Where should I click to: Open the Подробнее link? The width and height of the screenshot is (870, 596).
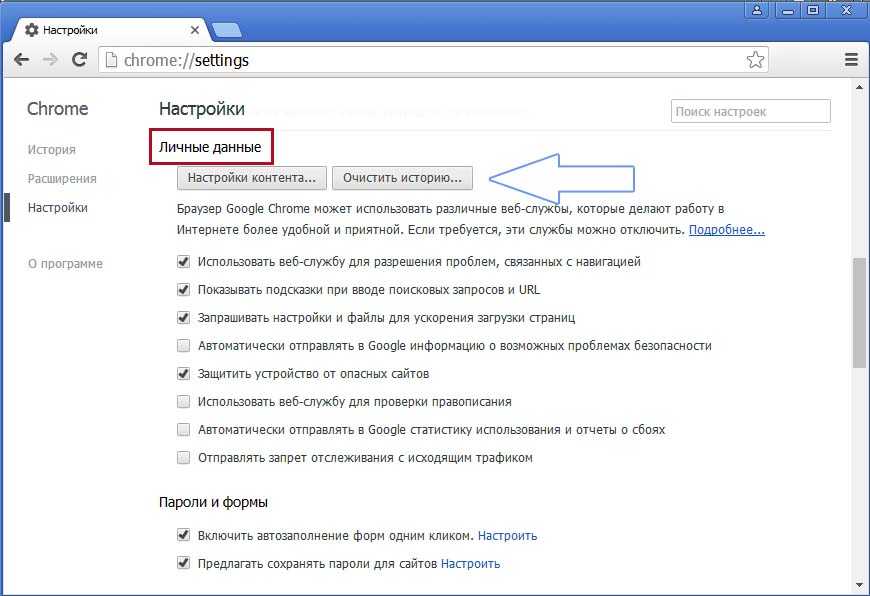[x=727, y=230]
